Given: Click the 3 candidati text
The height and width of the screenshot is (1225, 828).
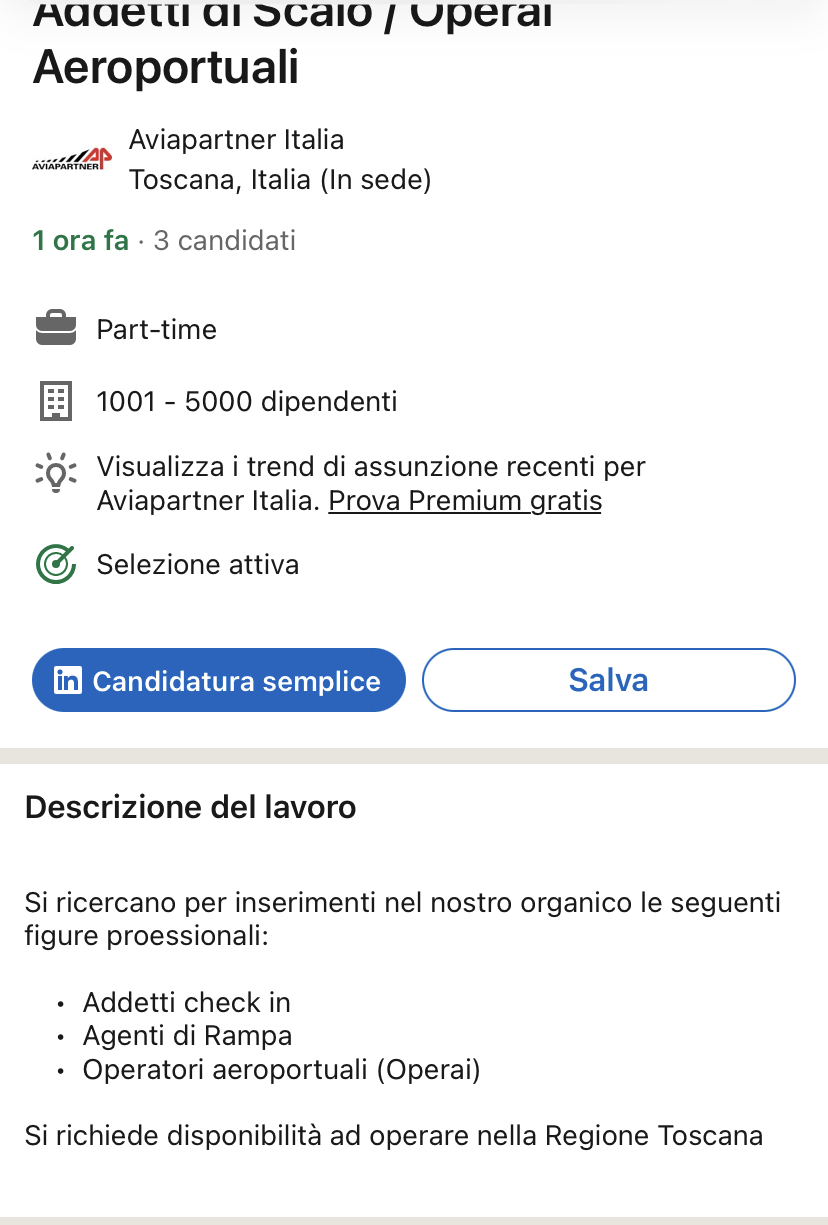Looking at the screenshot, I should (224, 241).
